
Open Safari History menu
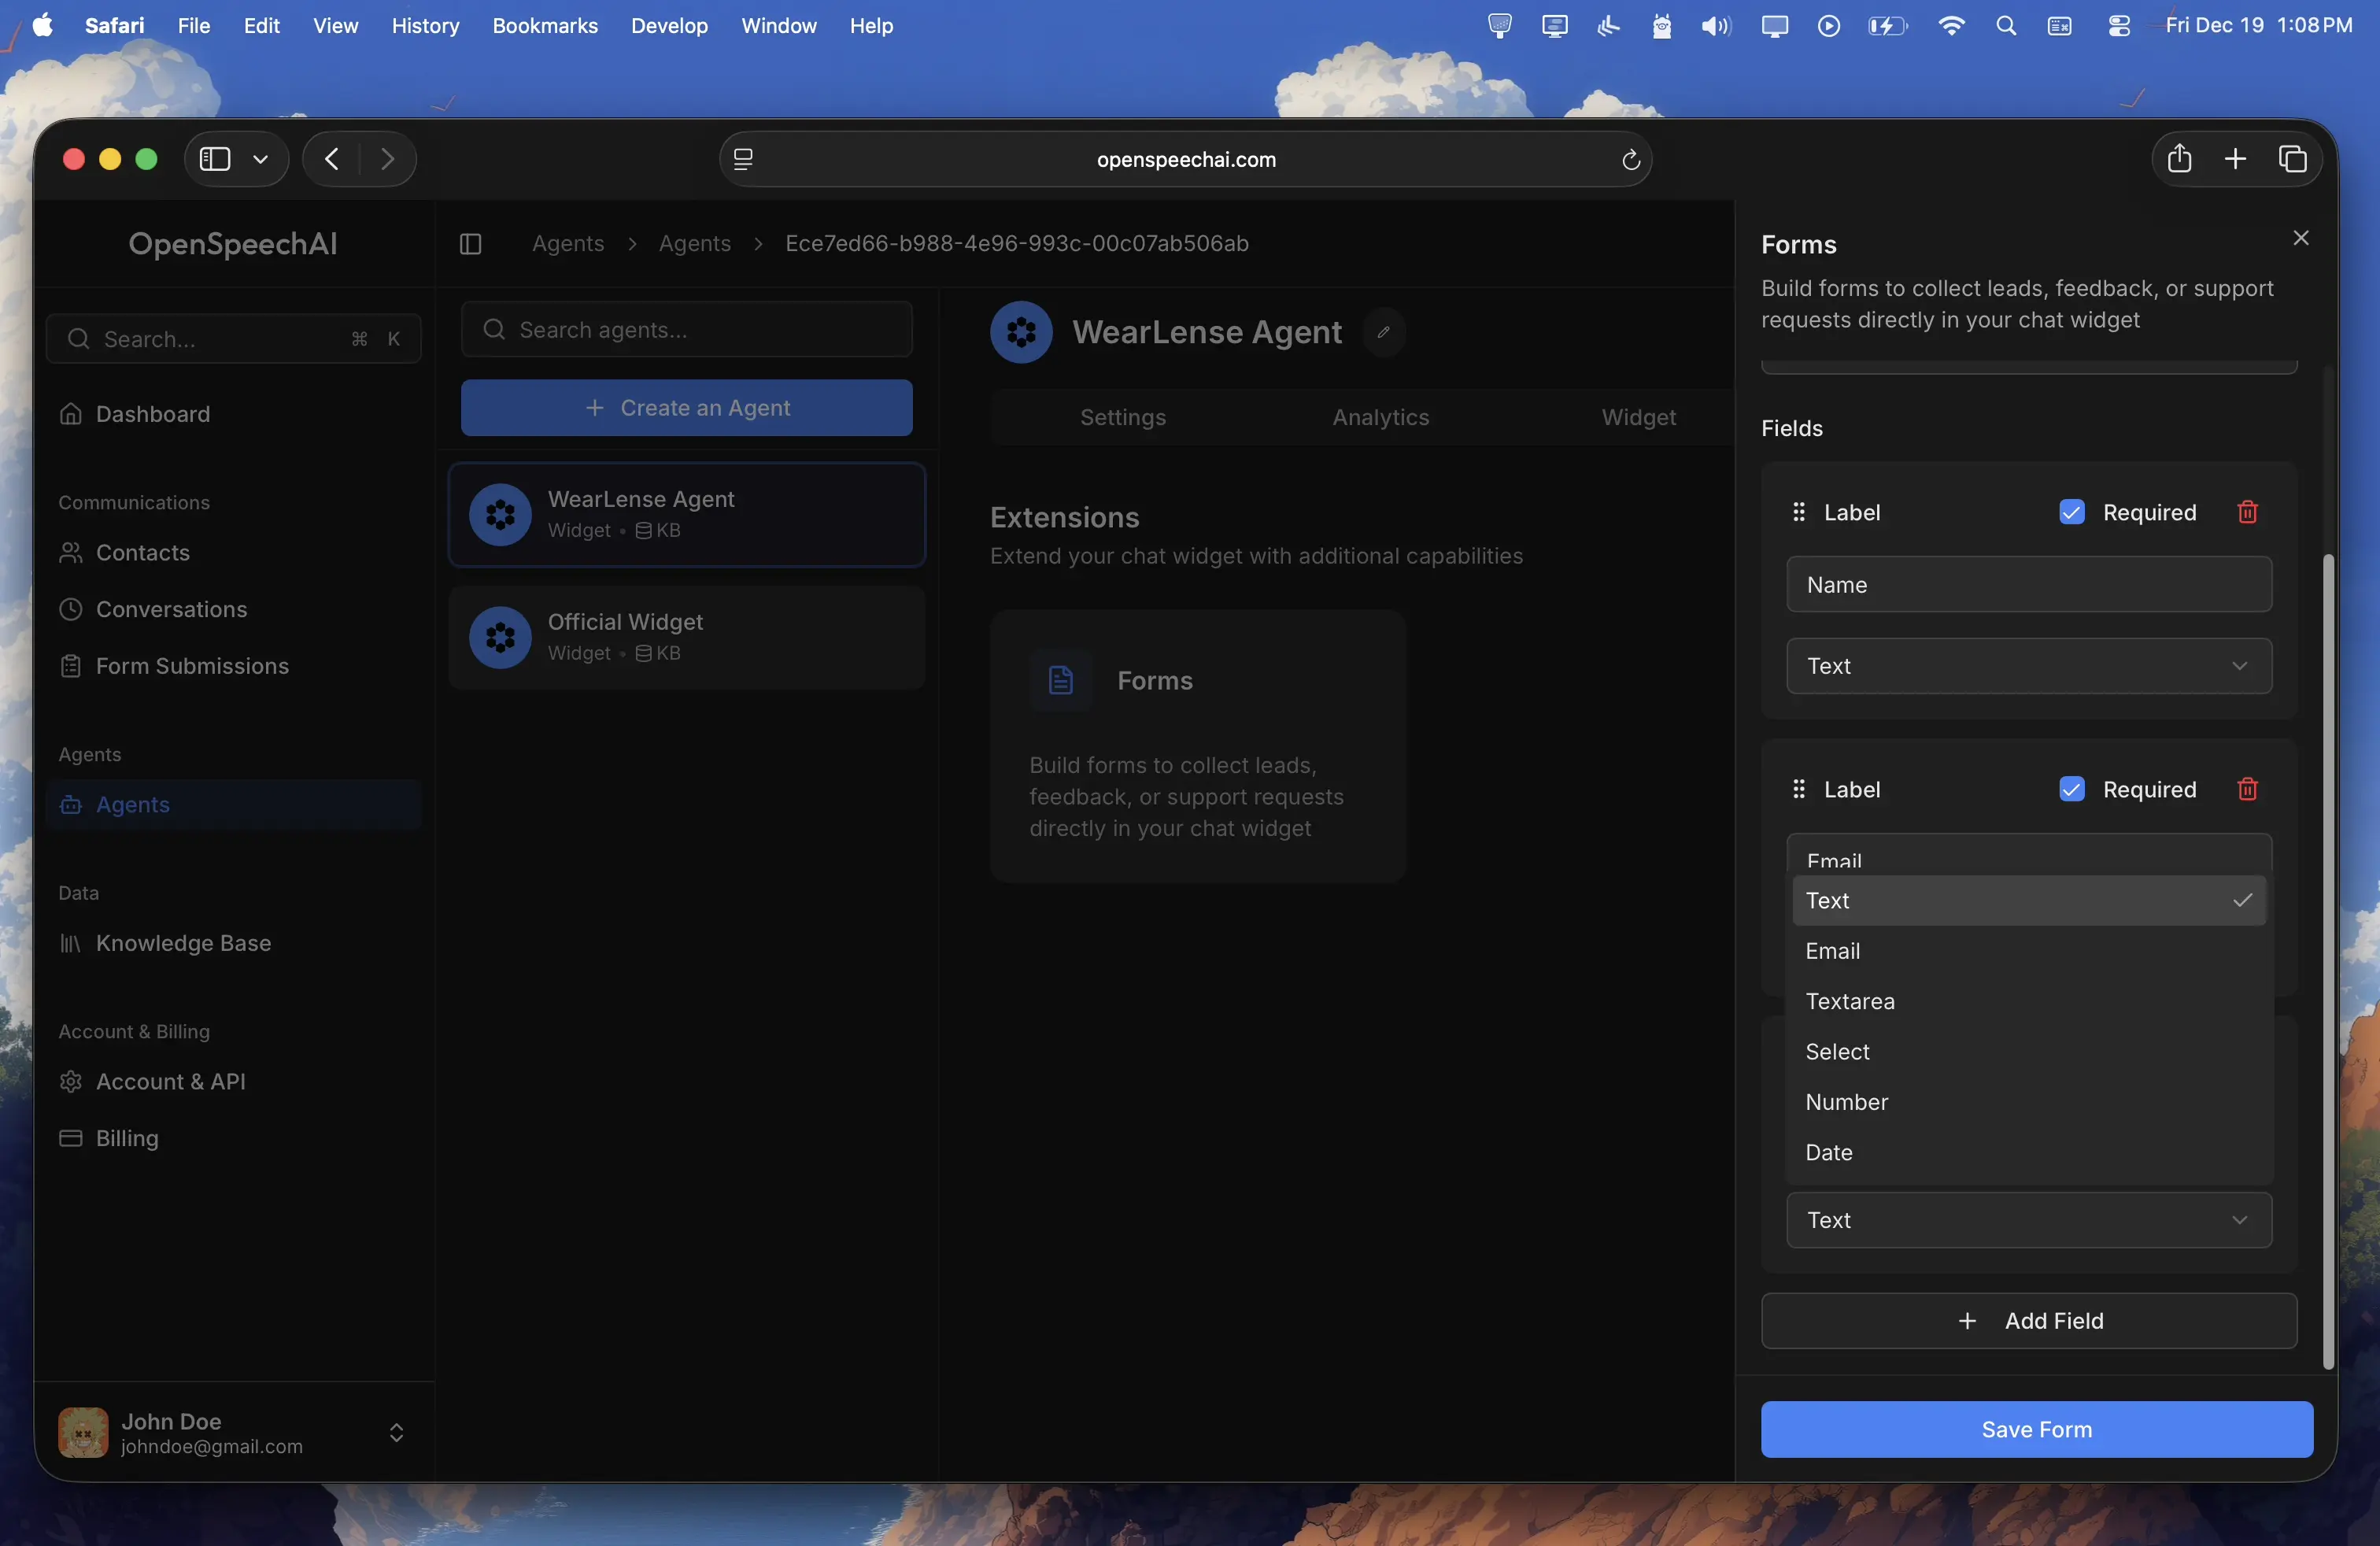425,26
